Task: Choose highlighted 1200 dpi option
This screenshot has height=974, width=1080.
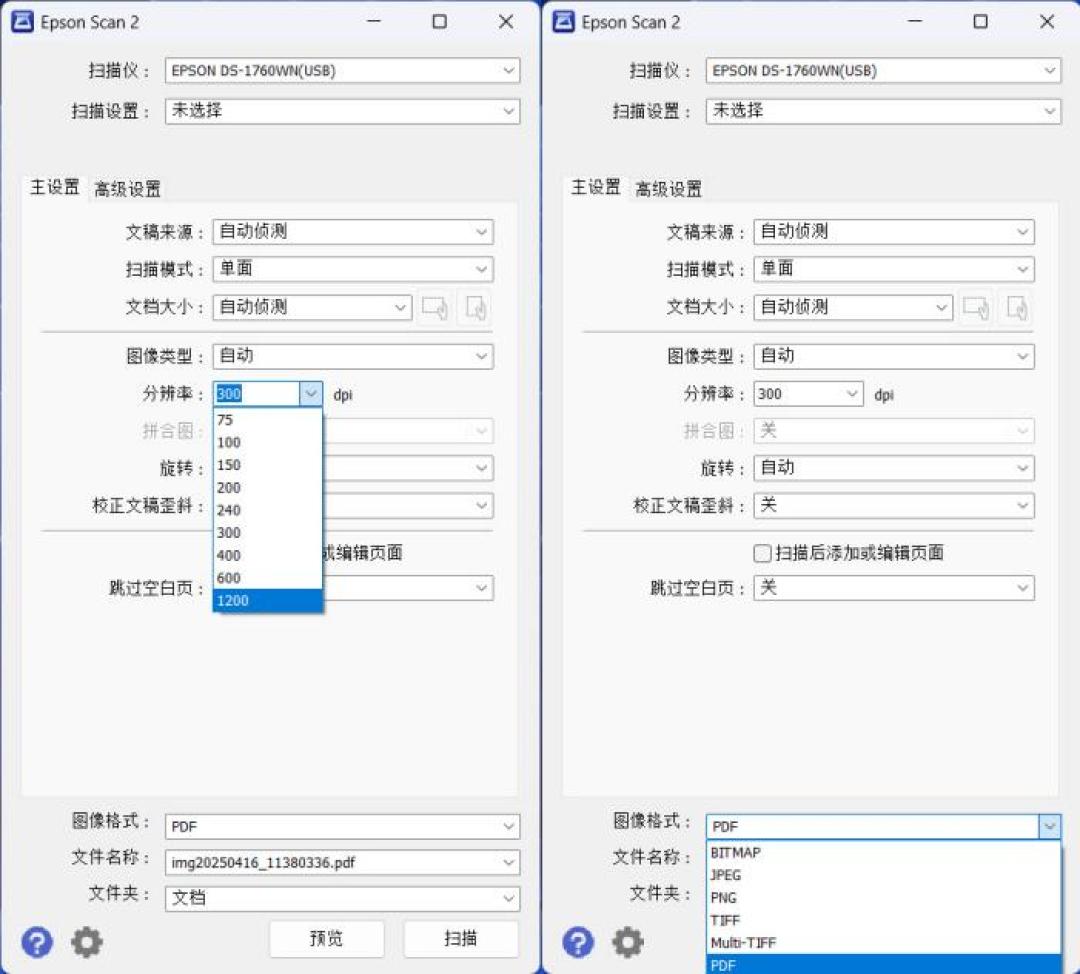Action: pyautogui.click(x=268, y=601)
